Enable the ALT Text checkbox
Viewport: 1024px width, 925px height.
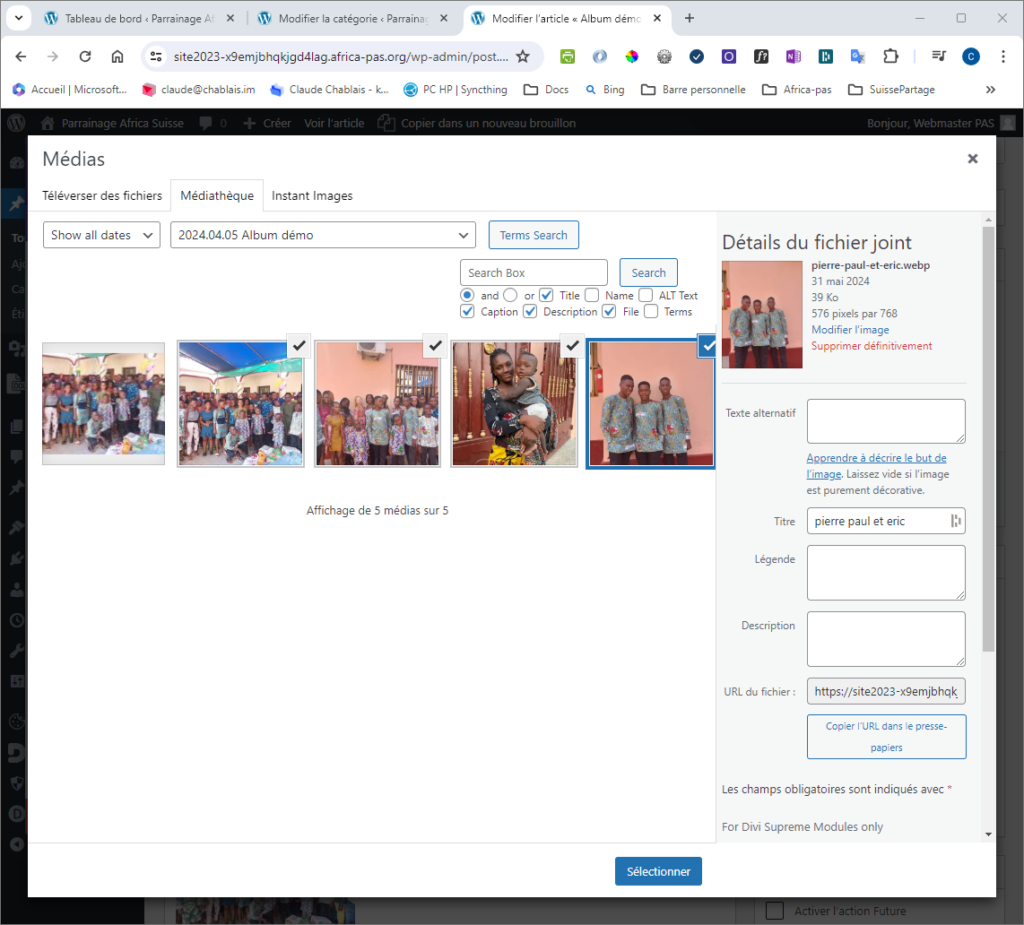[x=646, y=295]
